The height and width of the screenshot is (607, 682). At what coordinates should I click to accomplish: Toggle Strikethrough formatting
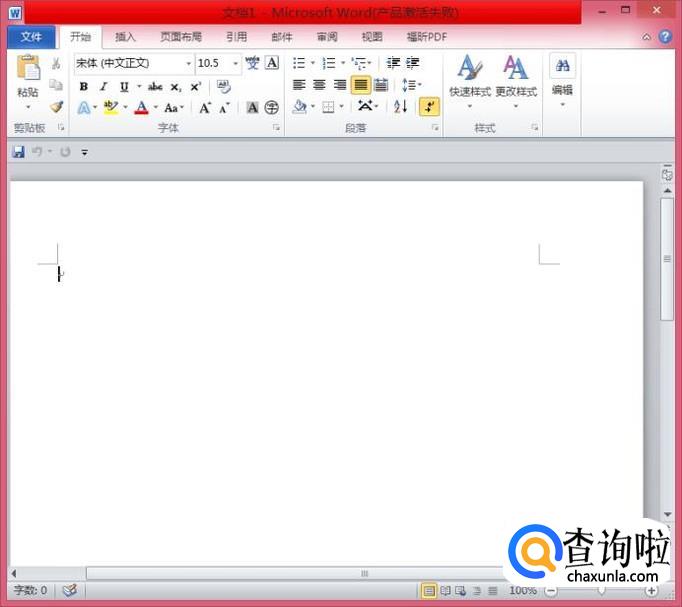tap(155, 87)
